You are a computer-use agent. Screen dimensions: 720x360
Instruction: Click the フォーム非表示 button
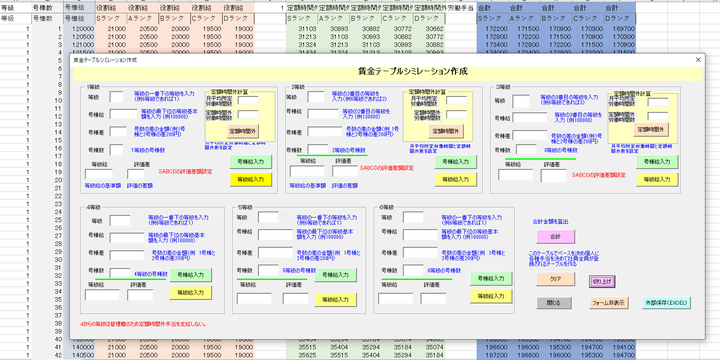[x=609, y=303]
